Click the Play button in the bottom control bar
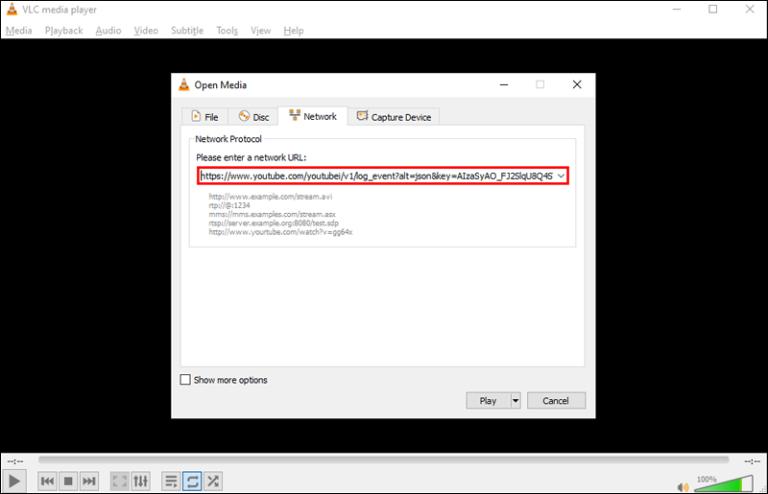 (x=15, y=481)
